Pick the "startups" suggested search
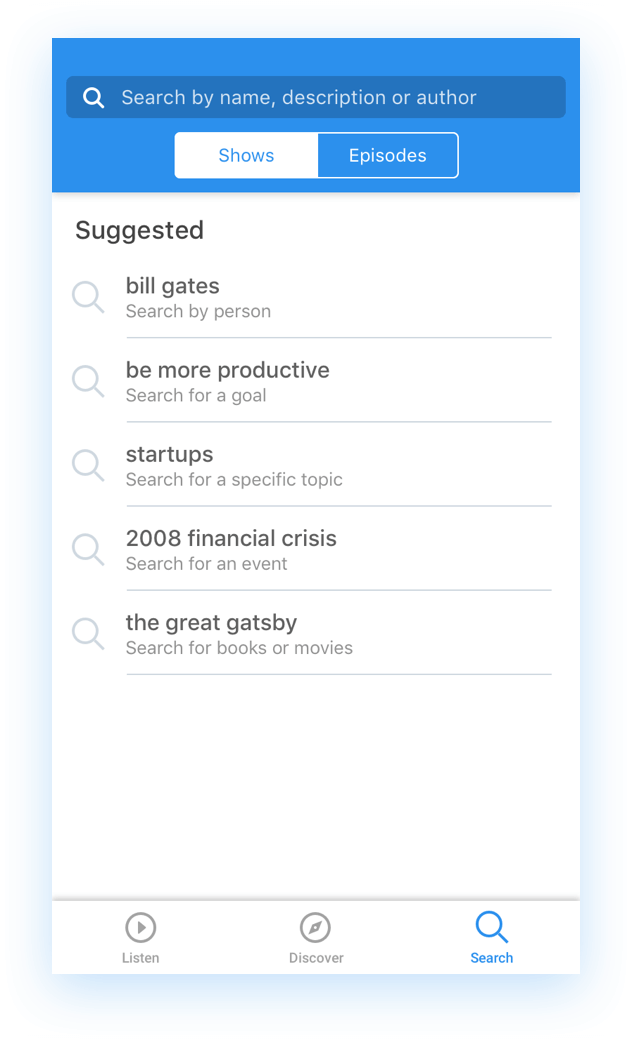The image size is (632, 1040). [169, 454]
